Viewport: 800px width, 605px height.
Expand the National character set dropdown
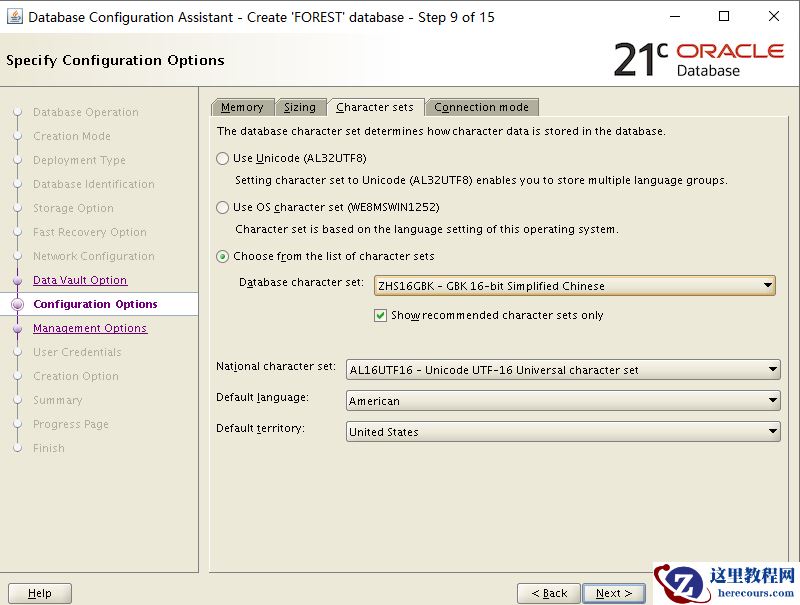click(563, 370)
